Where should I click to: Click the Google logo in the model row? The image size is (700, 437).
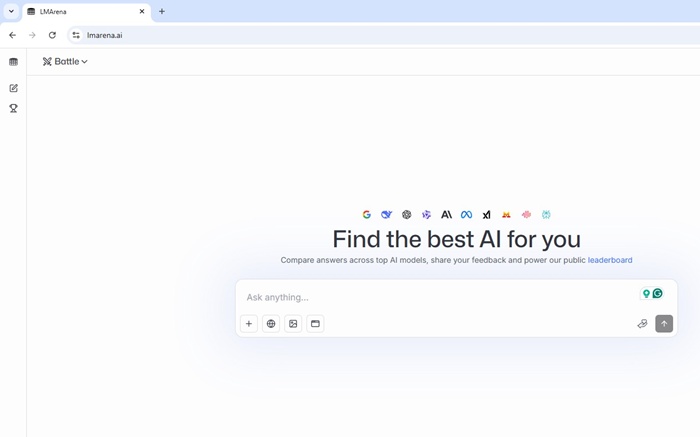pos(367,215)
